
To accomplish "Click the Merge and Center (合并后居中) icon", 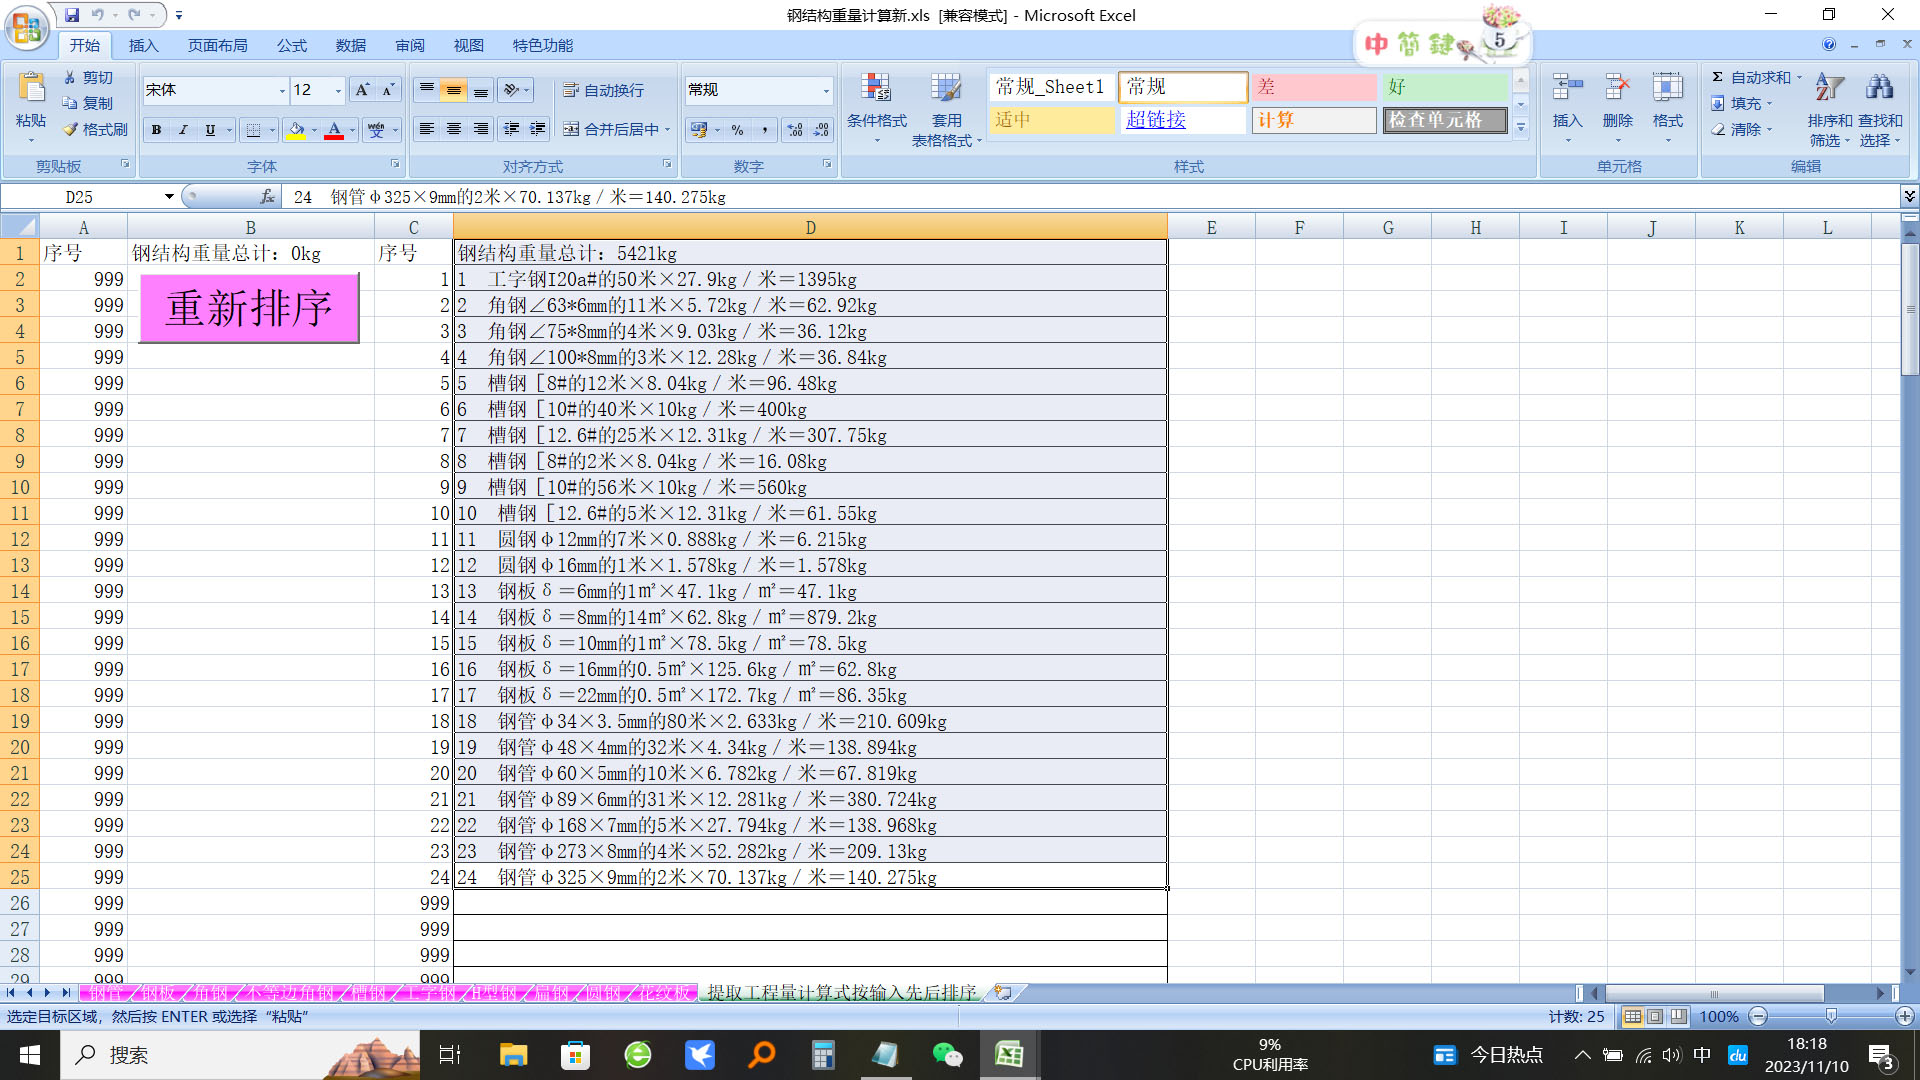I will (571, 129).
